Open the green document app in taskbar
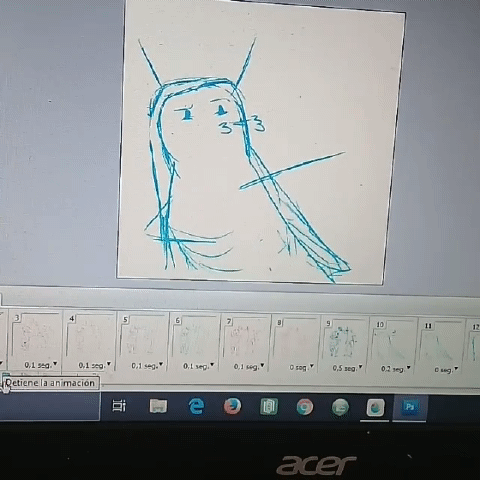Image resolution: width=480 pixels, height=480 pixels. pos(269,406)
